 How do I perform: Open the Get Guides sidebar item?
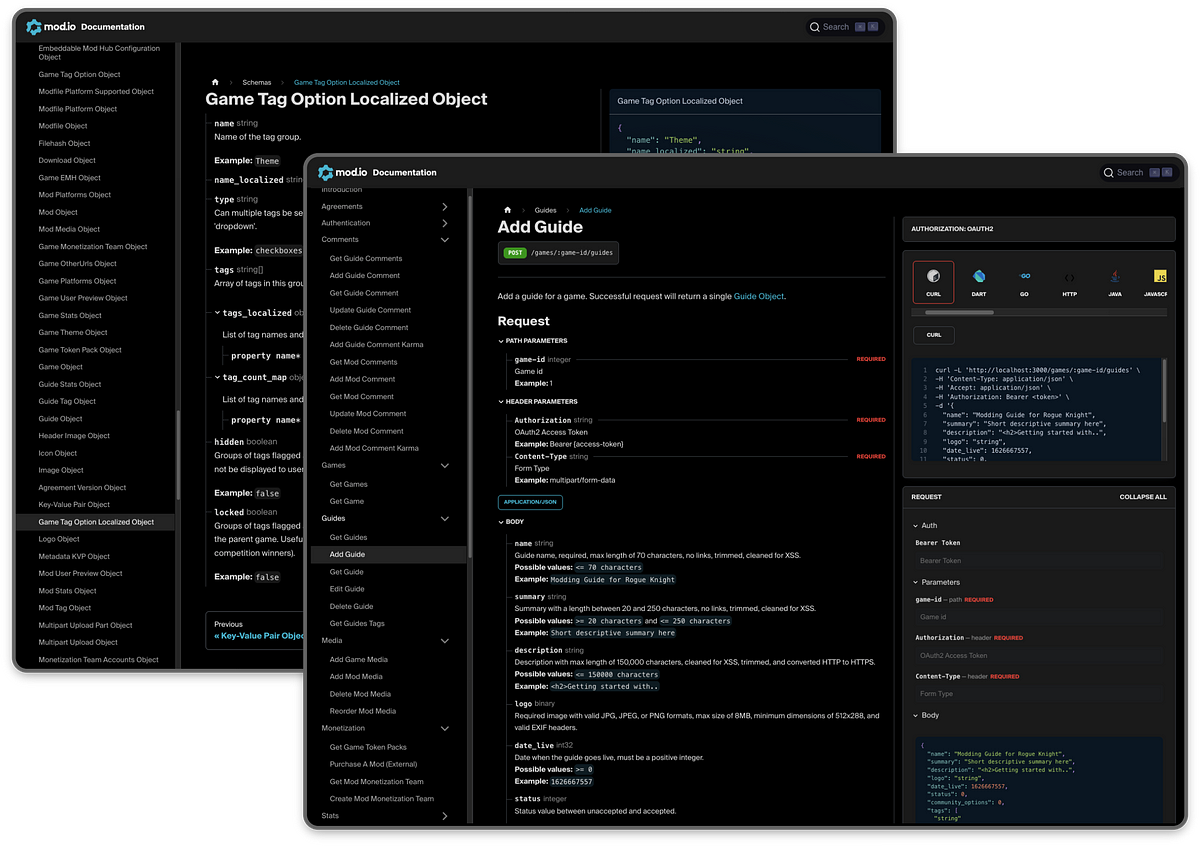tap(348, 537)
